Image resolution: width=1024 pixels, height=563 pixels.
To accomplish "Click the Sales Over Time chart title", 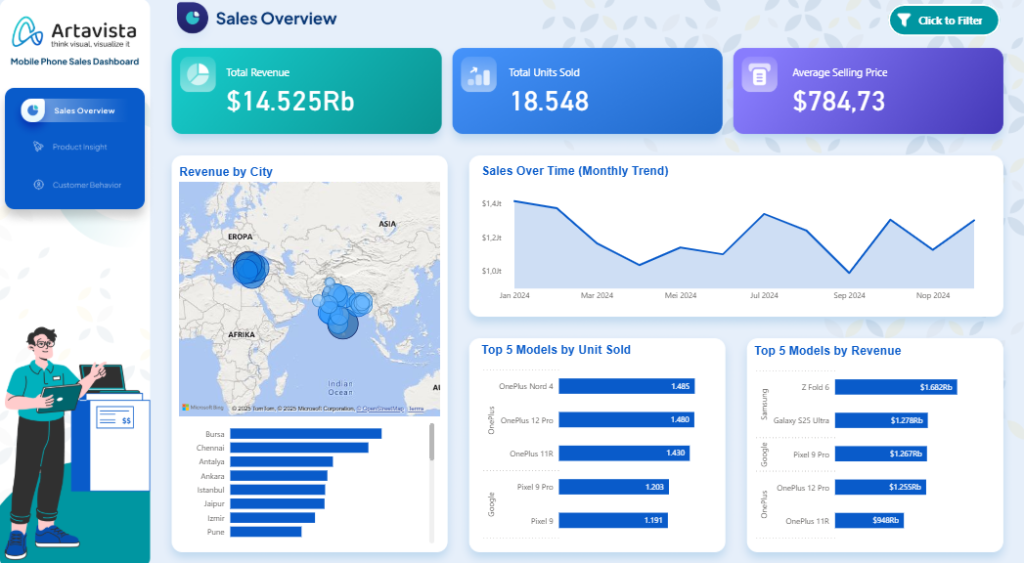I will point(575,171).
